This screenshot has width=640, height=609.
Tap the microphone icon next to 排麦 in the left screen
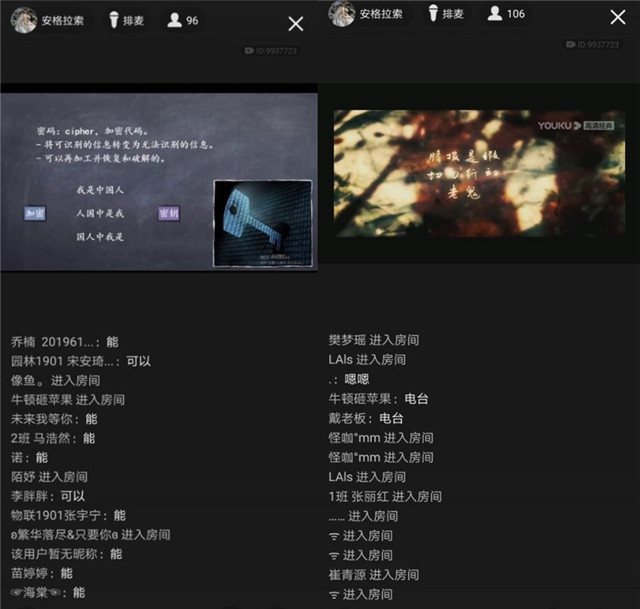pos(114,20)
